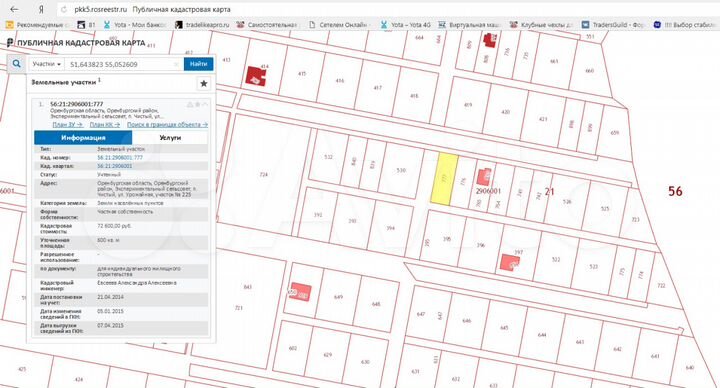Open the "TradersGuild" bookmark

pyautogui.click(x=613, y=25)
